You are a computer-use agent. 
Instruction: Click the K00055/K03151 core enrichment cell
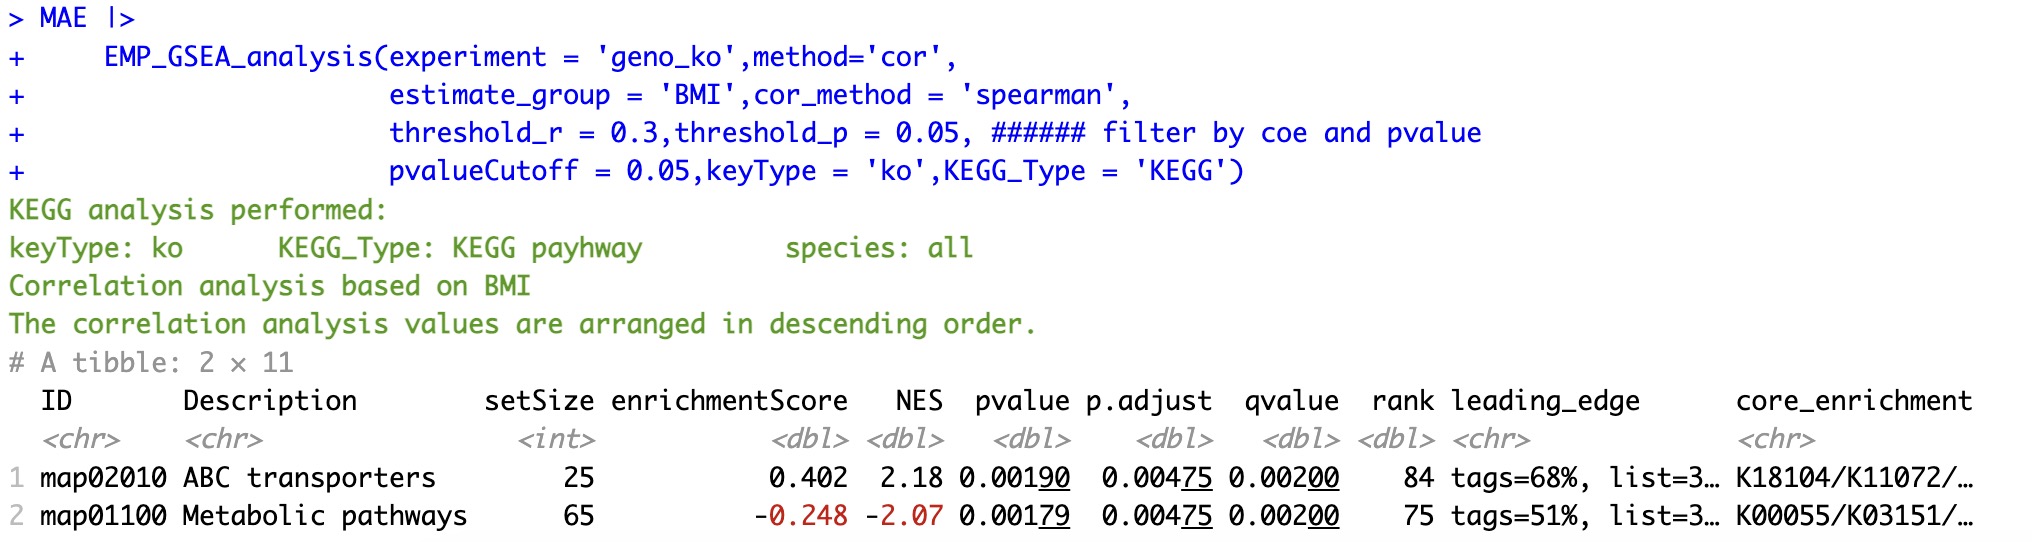point(1853,516)
